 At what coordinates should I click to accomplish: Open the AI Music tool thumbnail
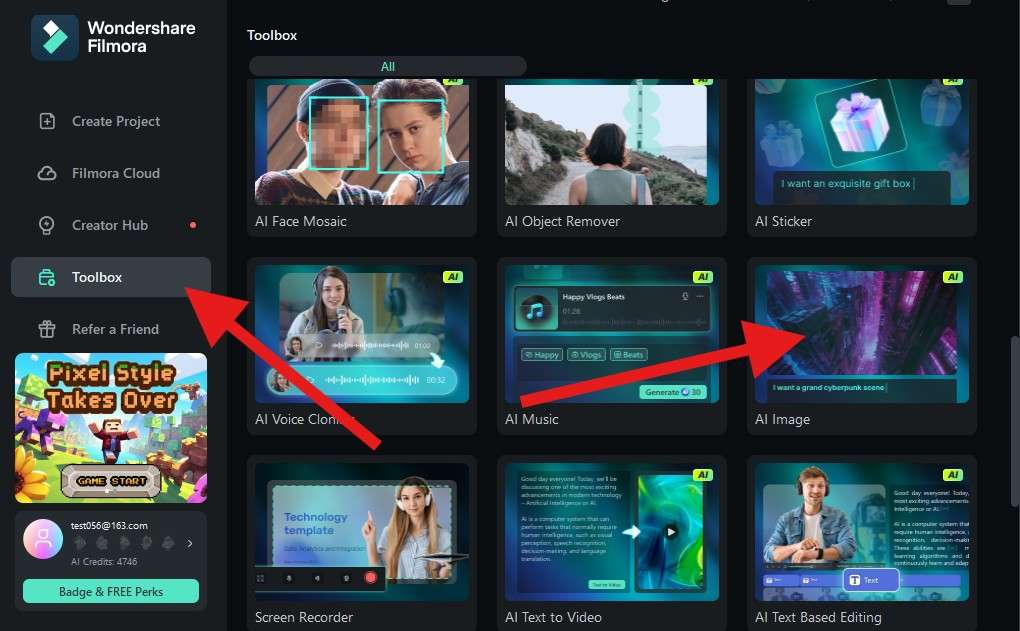(x=611, y=334)
